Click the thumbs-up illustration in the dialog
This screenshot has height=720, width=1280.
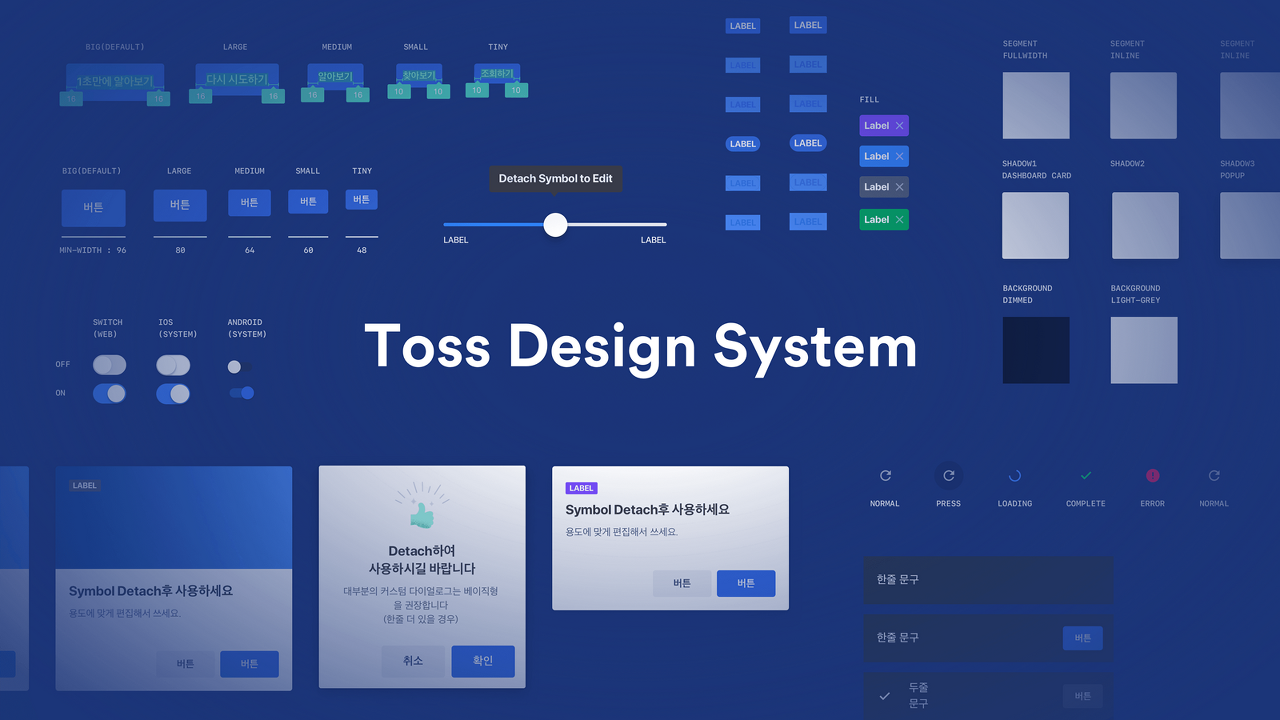point(422,507)
